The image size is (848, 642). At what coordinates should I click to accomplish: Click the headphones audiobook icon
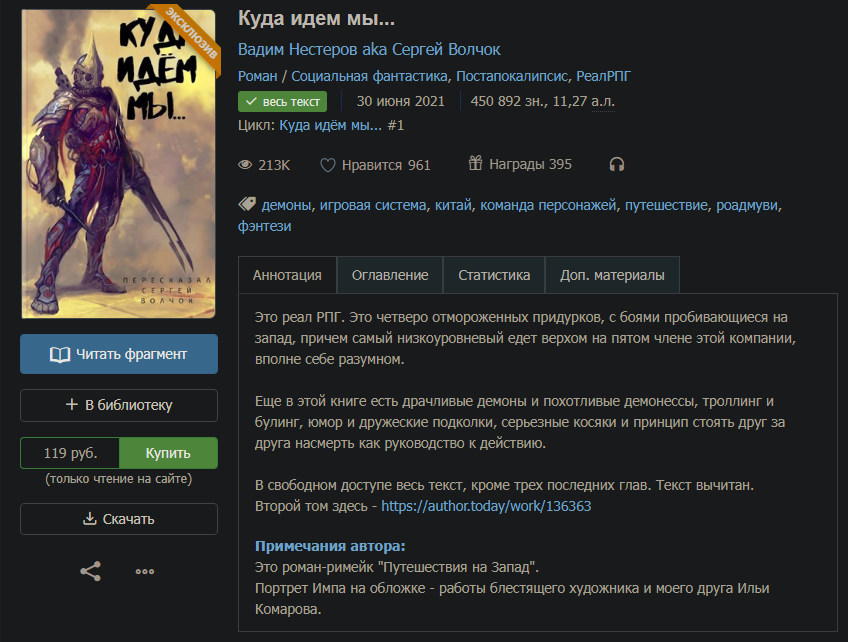coord(617,164)
